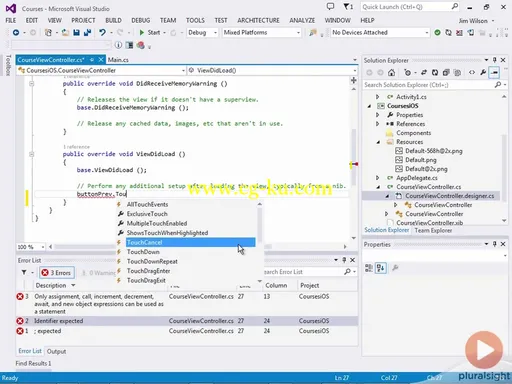The height and width of the screenshot is (384, 512).
Task: Click the Save All toolbar icon
Action: click(x=88, y=33)
